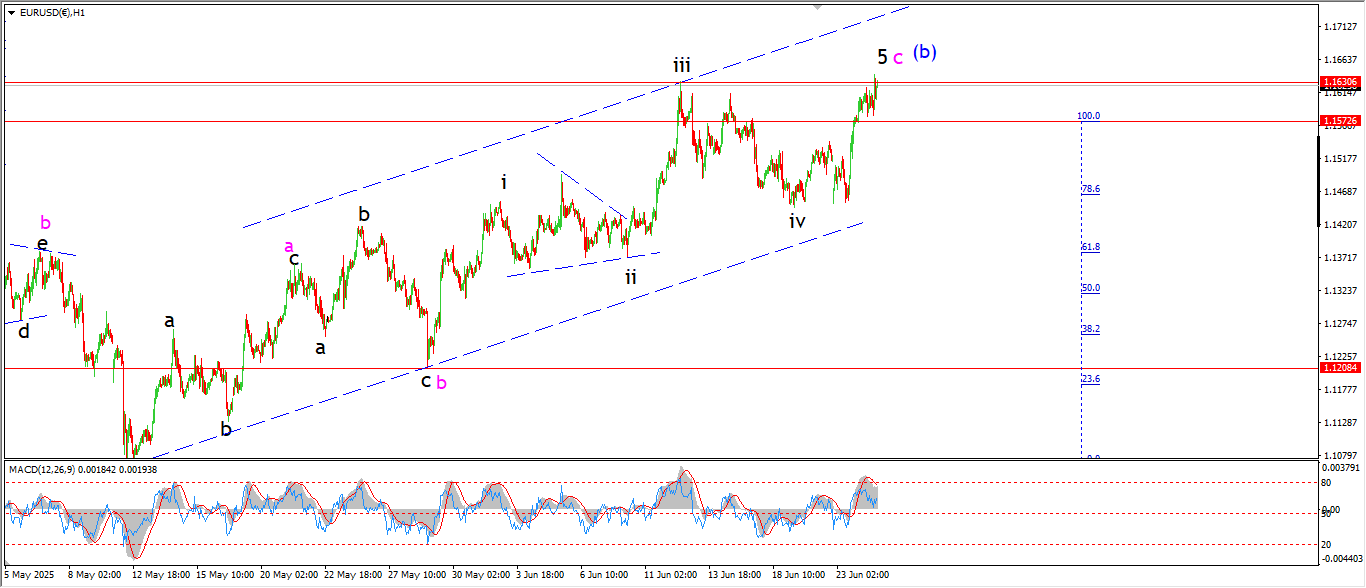Click the 27 May 10:00 time label
This screenshot has width=1366, height=588.
point(417,575)
